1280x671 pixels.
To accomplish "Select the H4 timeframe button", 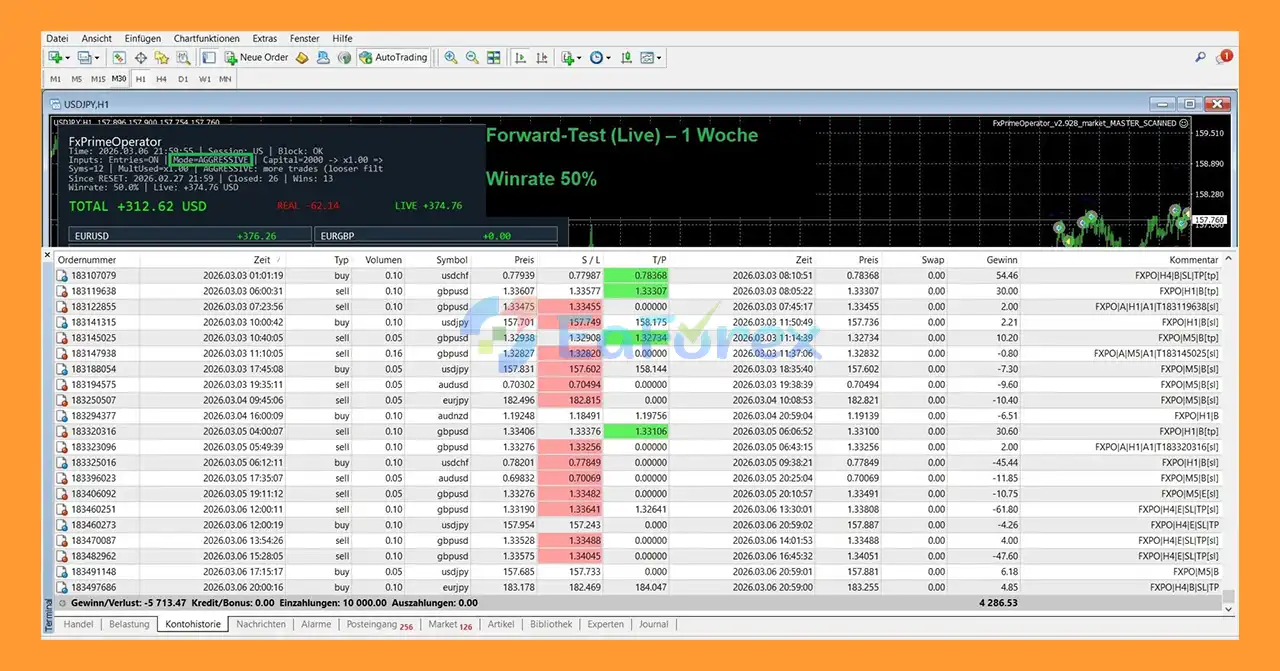I will pyautogui.click(x=161, y=79).
